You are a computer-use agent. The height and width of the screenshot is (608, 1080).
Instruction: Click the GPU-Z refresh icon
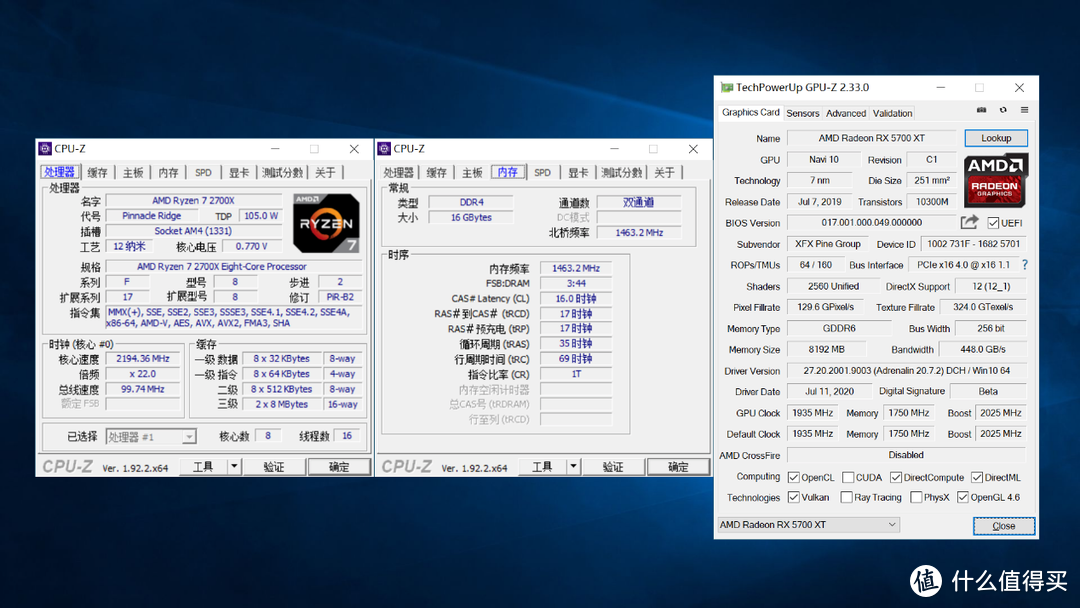coord(1003,110)
